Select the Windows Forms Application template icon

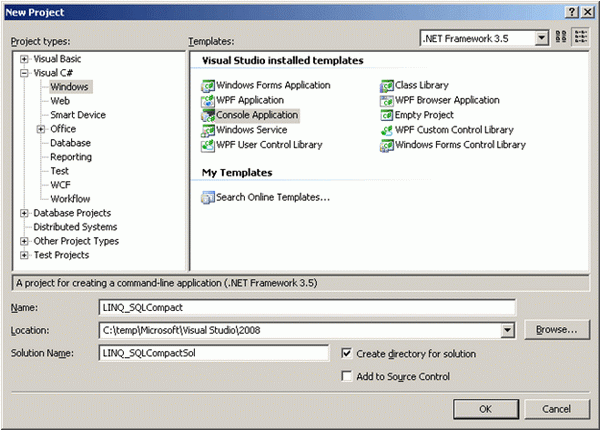coord(208,86)
